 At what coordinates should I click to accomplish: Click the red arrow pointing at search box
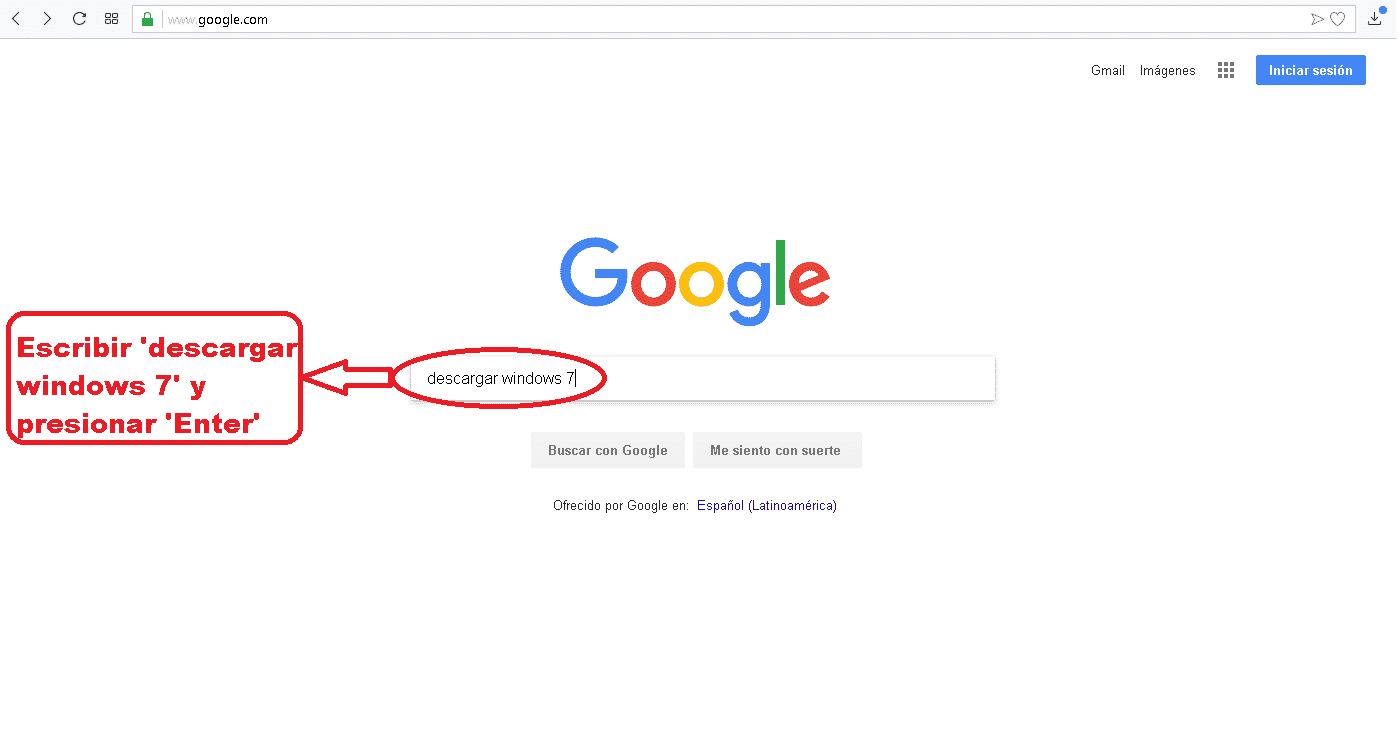347,376
